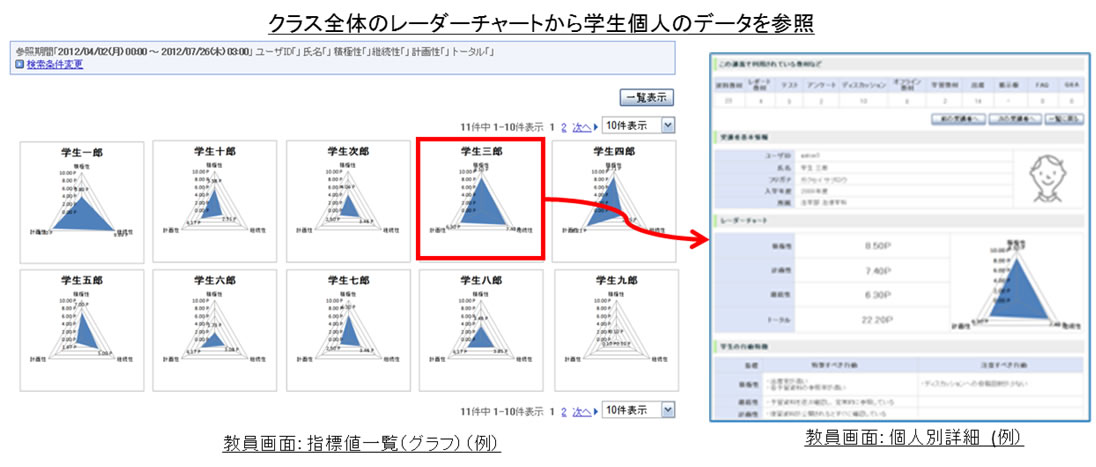Open the top 10件表示 dropdown

637,126
